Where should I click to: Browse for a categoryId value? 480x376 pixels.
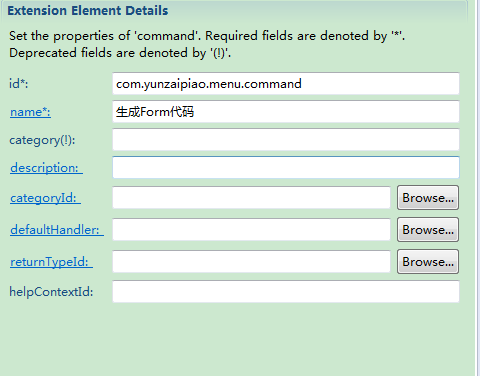pos(428,198)
